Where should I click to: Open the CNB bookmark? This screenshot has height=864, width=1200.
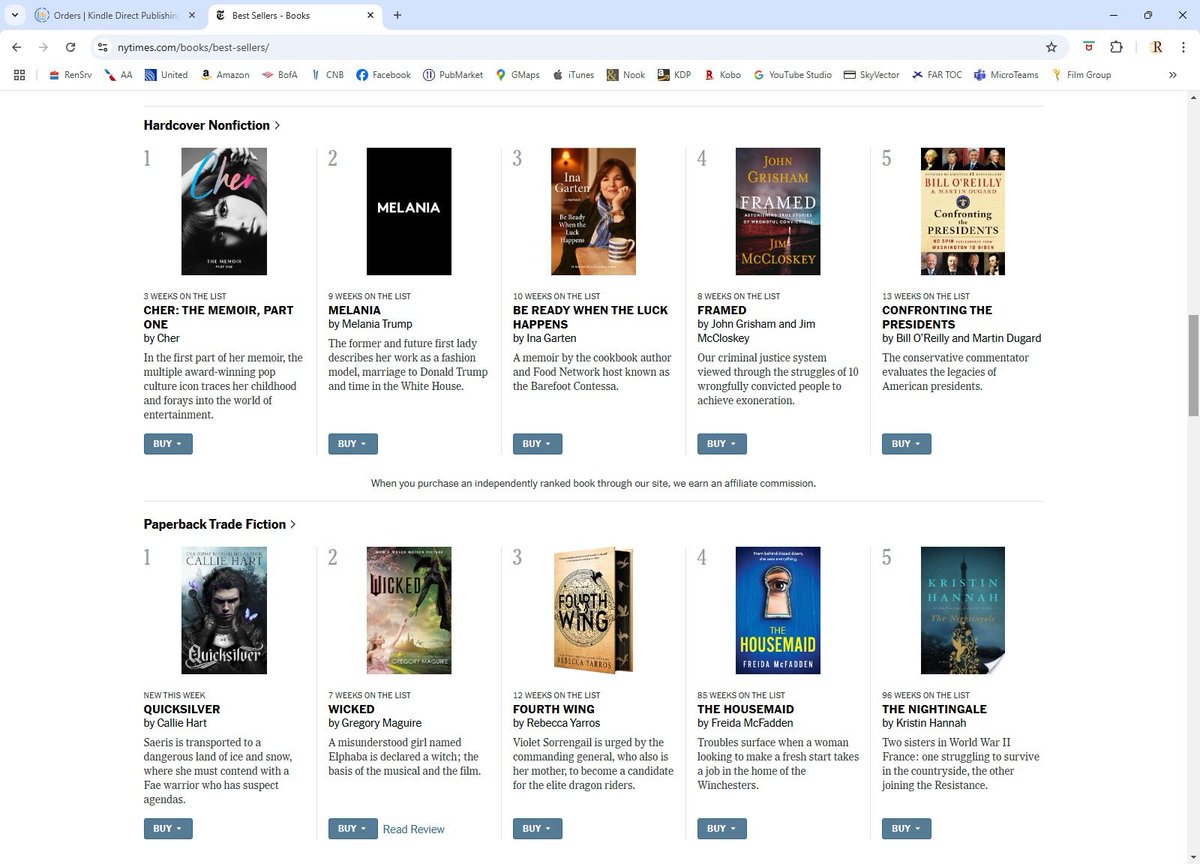[327, 75]
